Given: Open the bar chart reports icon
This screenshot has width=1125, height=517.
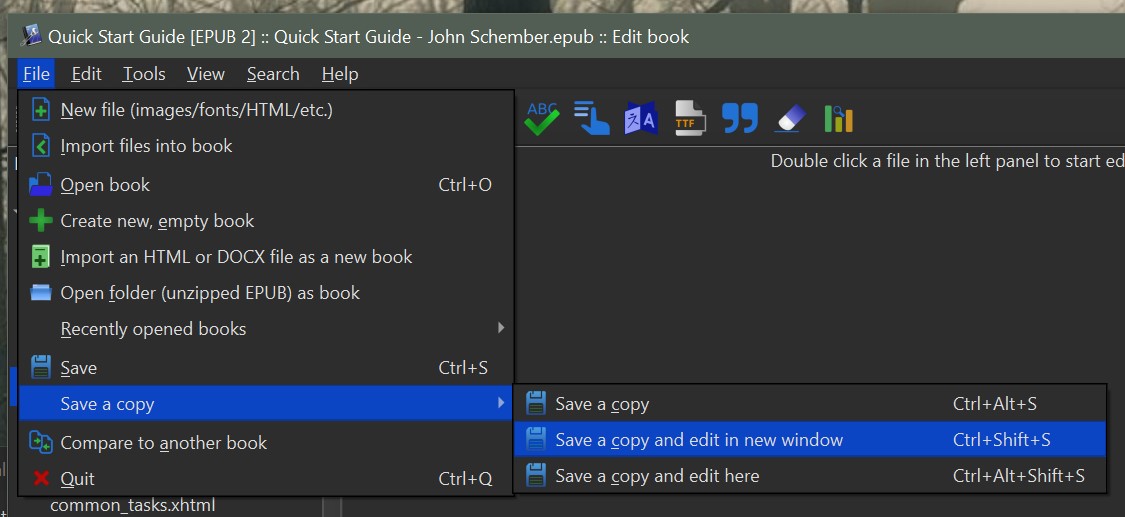Looking at the screenshot, I should tap(838, 119).
